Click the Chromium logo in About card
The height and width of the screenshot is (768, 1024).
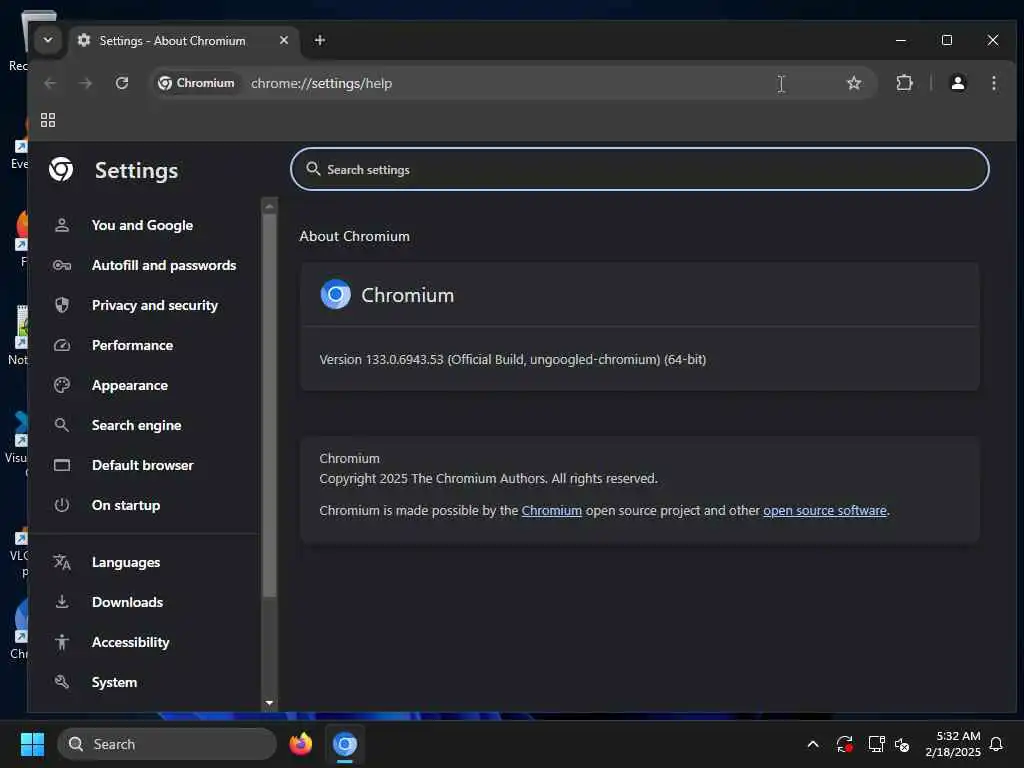coord(336,295)
